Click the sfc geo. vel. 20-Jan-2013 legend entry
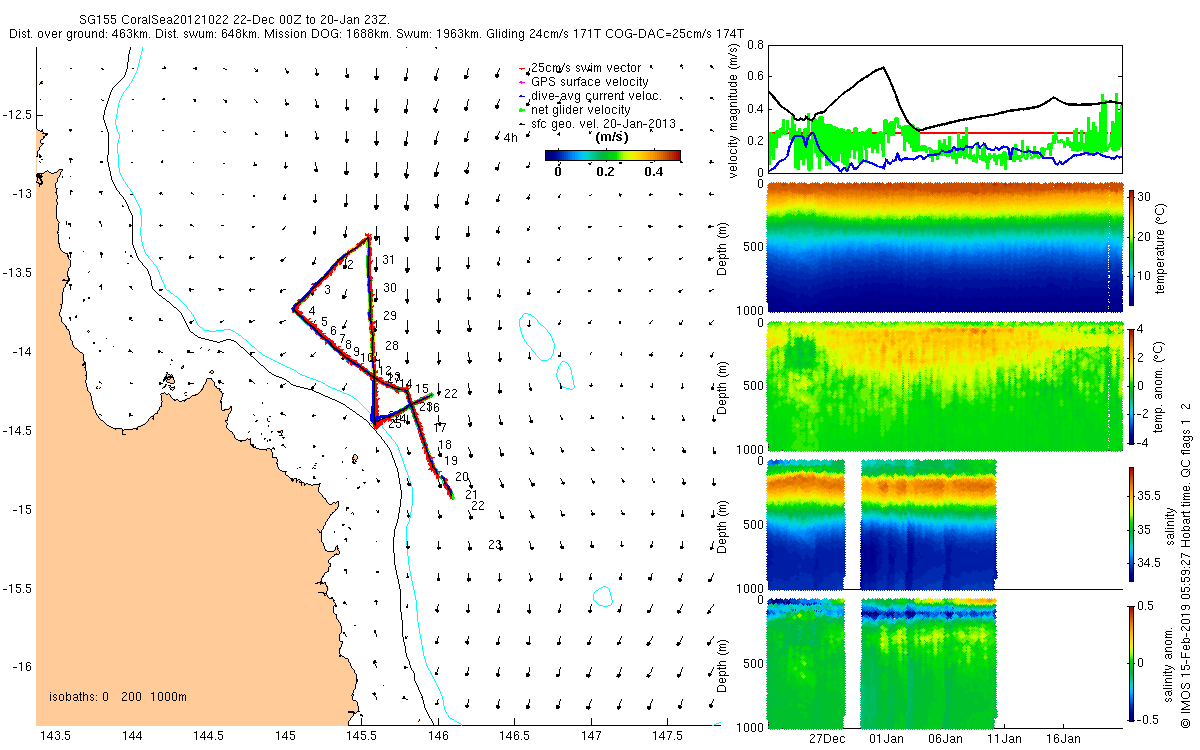 [x=603, y=124]
